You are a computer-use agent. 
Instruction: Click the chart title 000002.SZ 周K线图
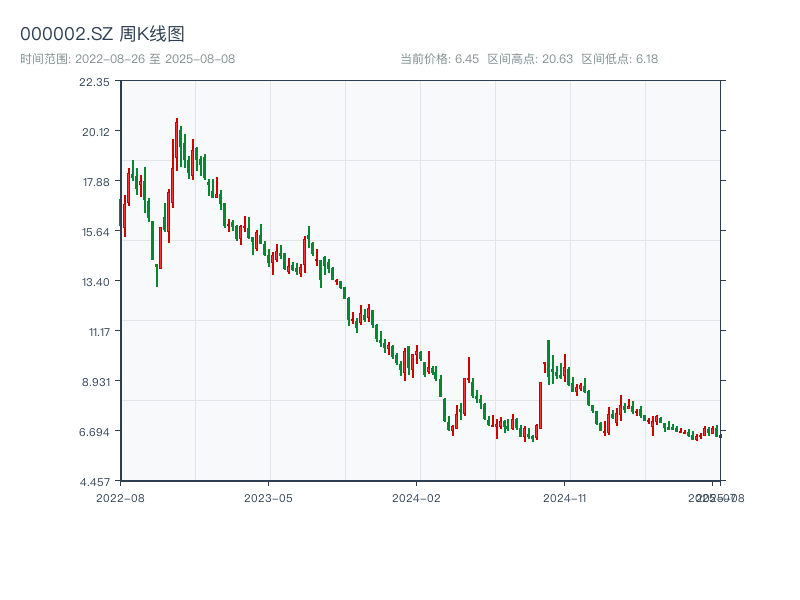pos(102,35)
